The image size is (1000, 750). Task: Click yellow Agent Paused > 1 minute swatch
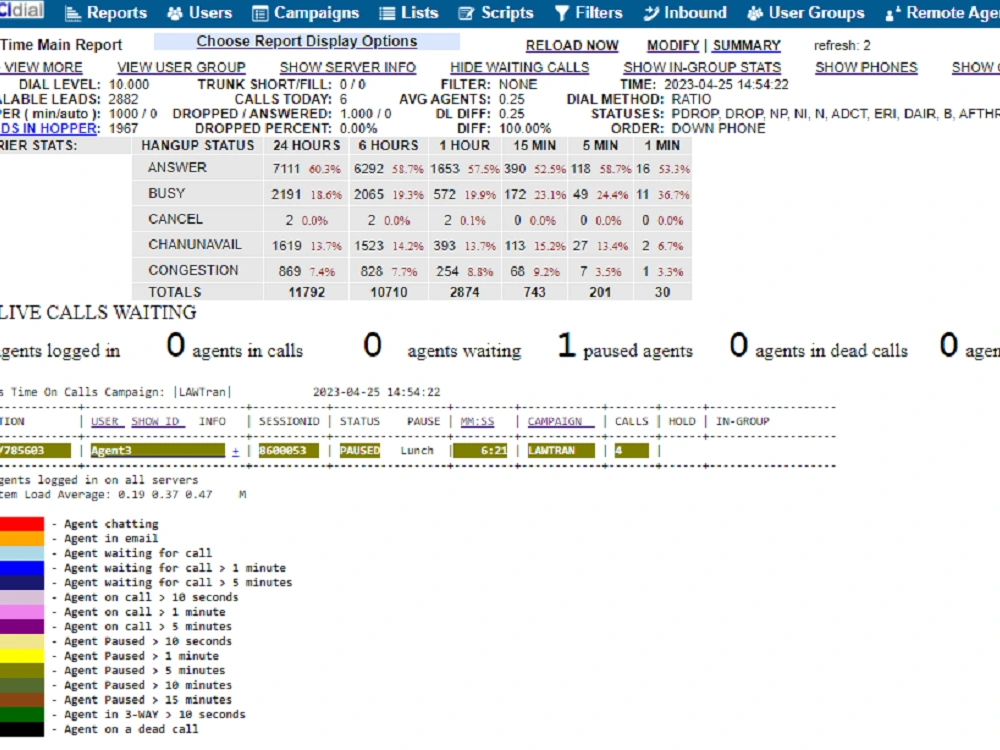(22, 656)
